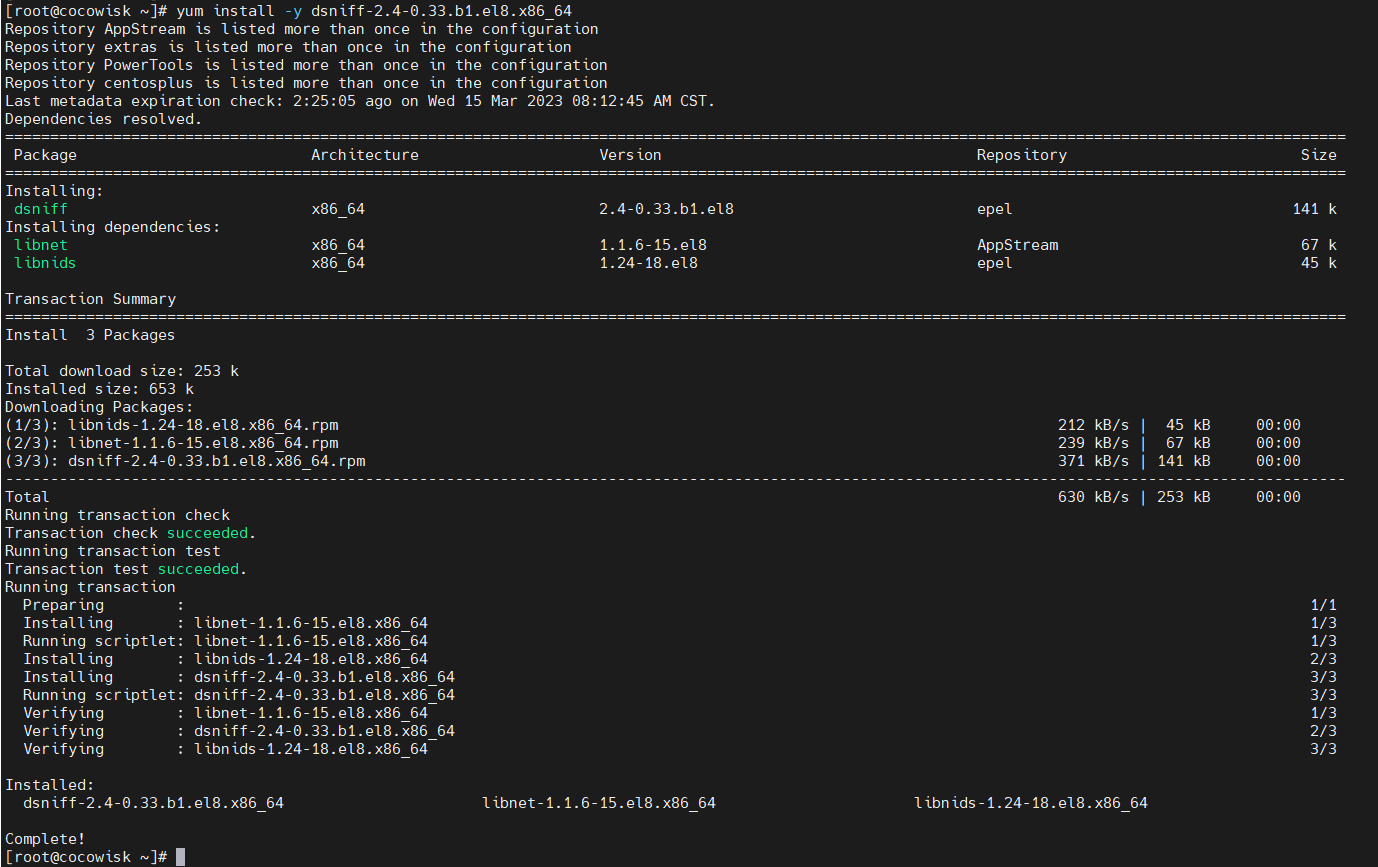The image size is (1378, 867).
Task: Click version '1.24-18.el8' in table
Action: point(649,263)
